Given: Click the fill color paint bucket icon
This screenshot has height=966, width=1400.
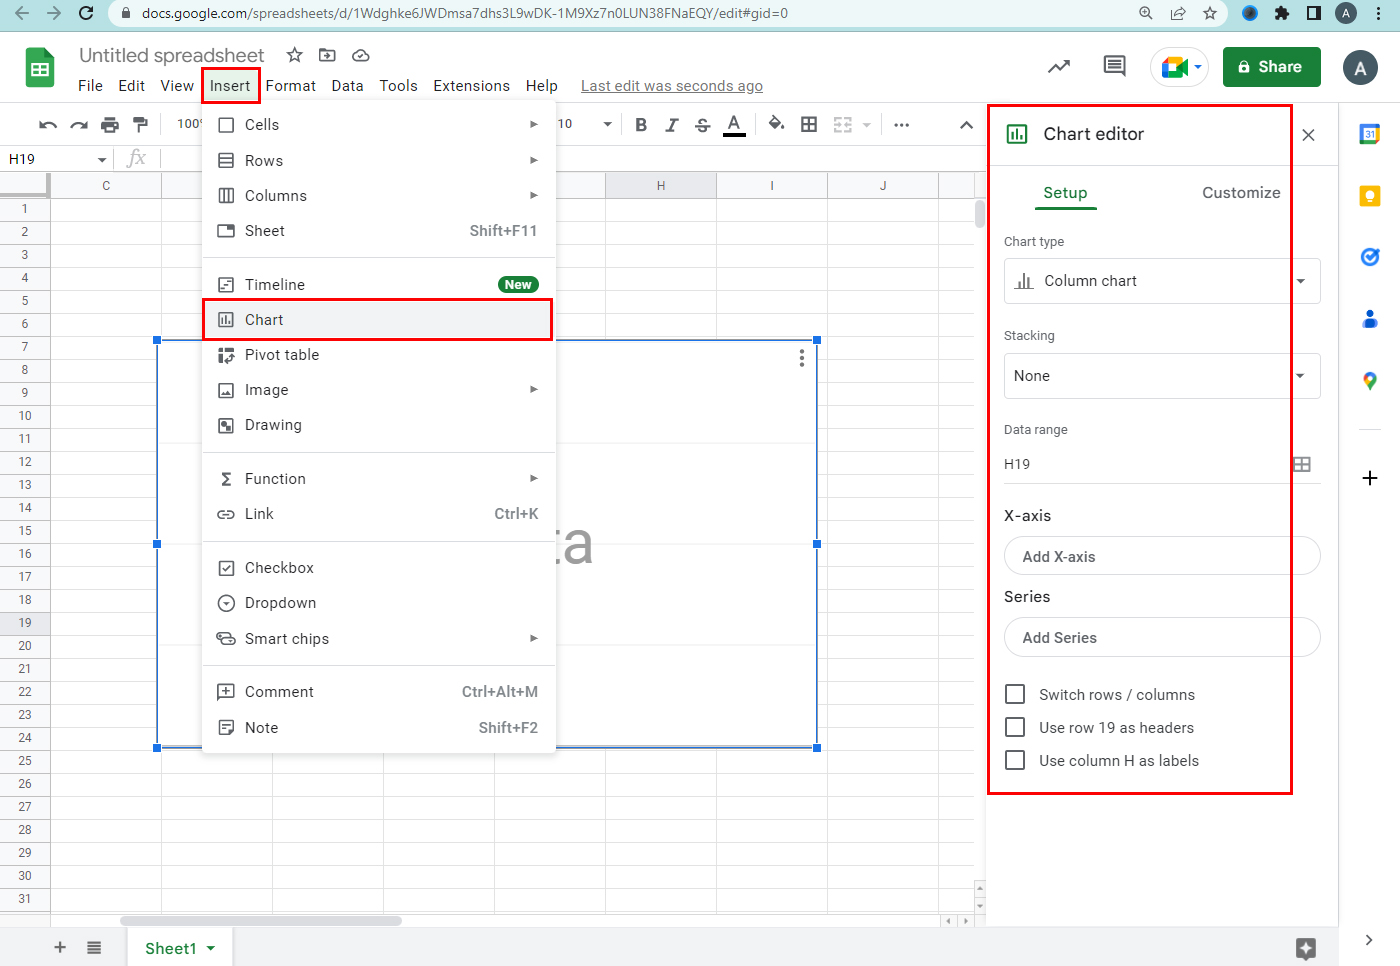Looking at the screenshot, I should coord(776,124).
